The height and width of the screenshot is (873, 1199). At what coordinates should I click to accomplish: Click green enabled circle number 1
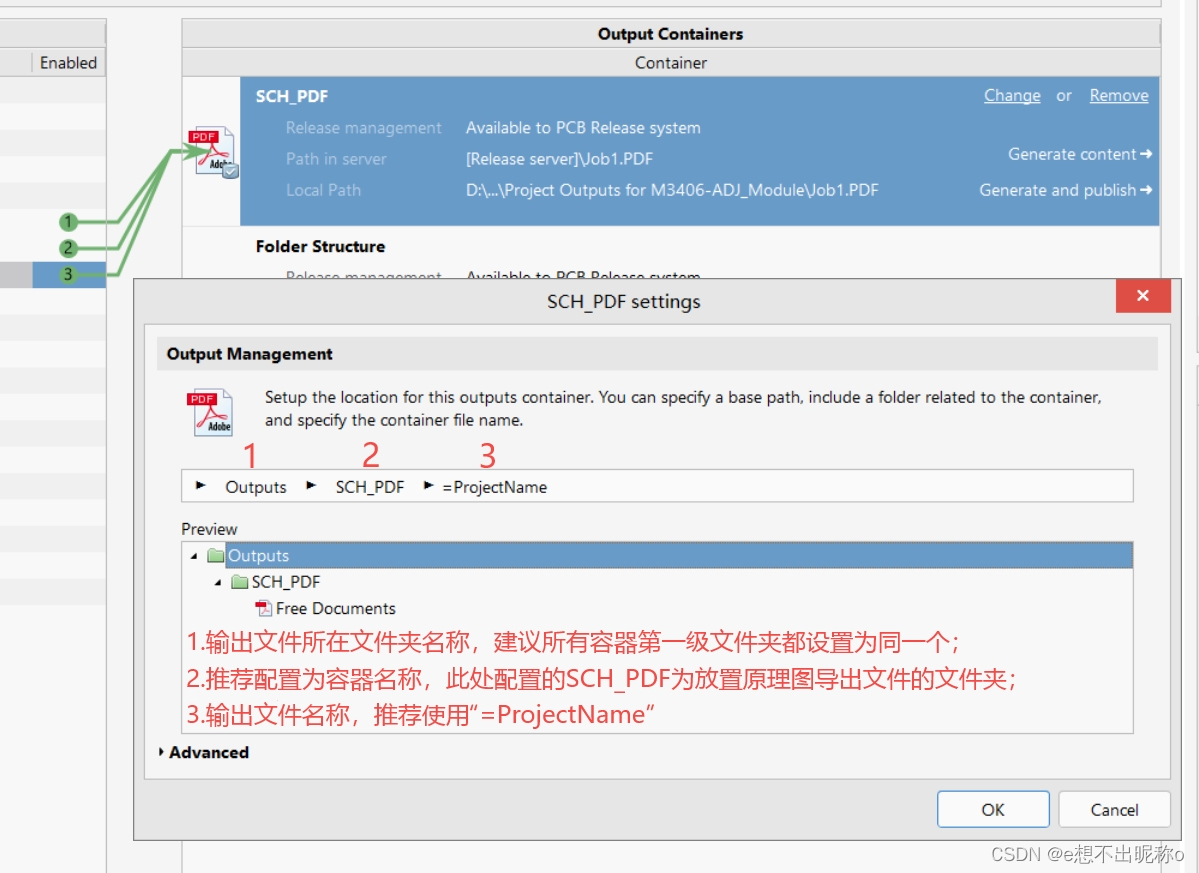coord(68,222)
